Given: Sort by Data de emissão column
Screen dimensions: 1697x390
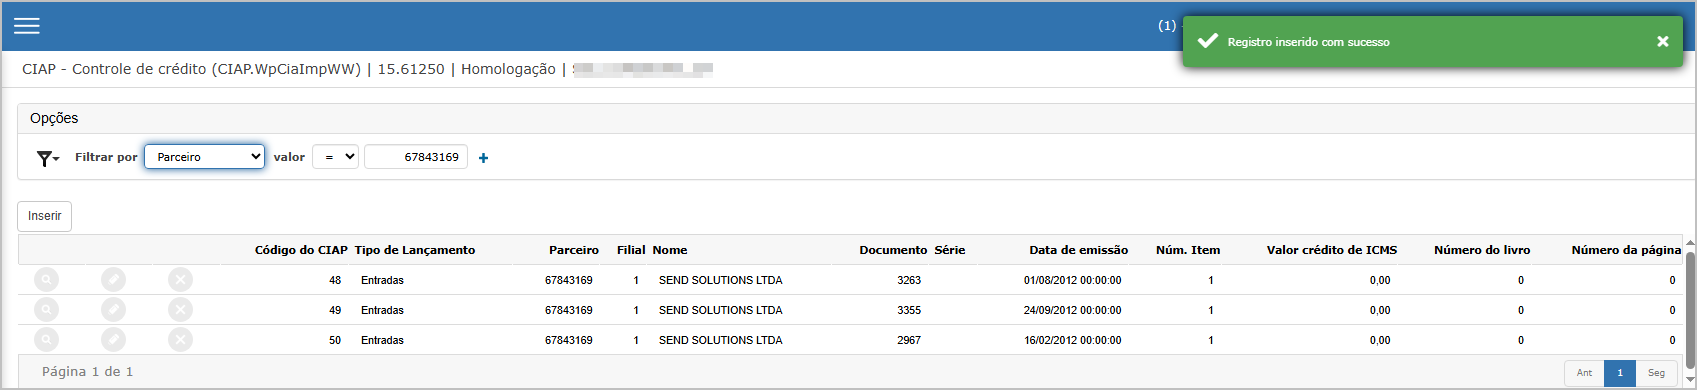Looking at the screenshot, I should (1079, 250).
